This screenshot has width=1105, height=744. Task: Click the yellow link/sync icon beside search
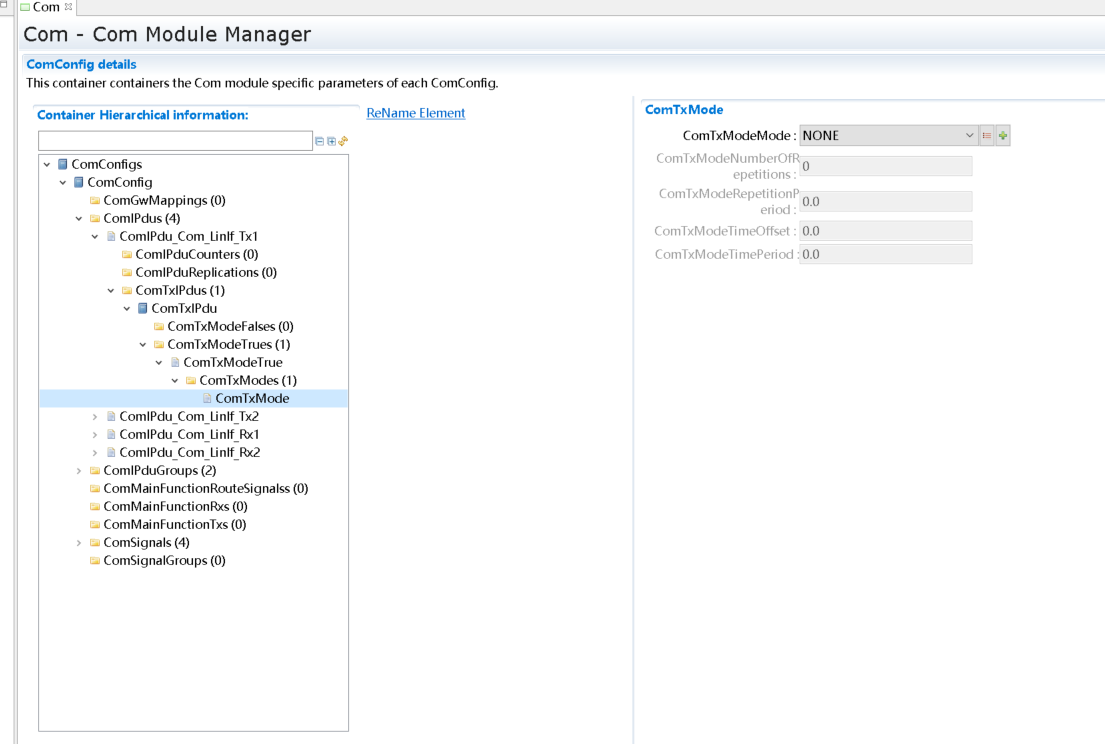343,142
